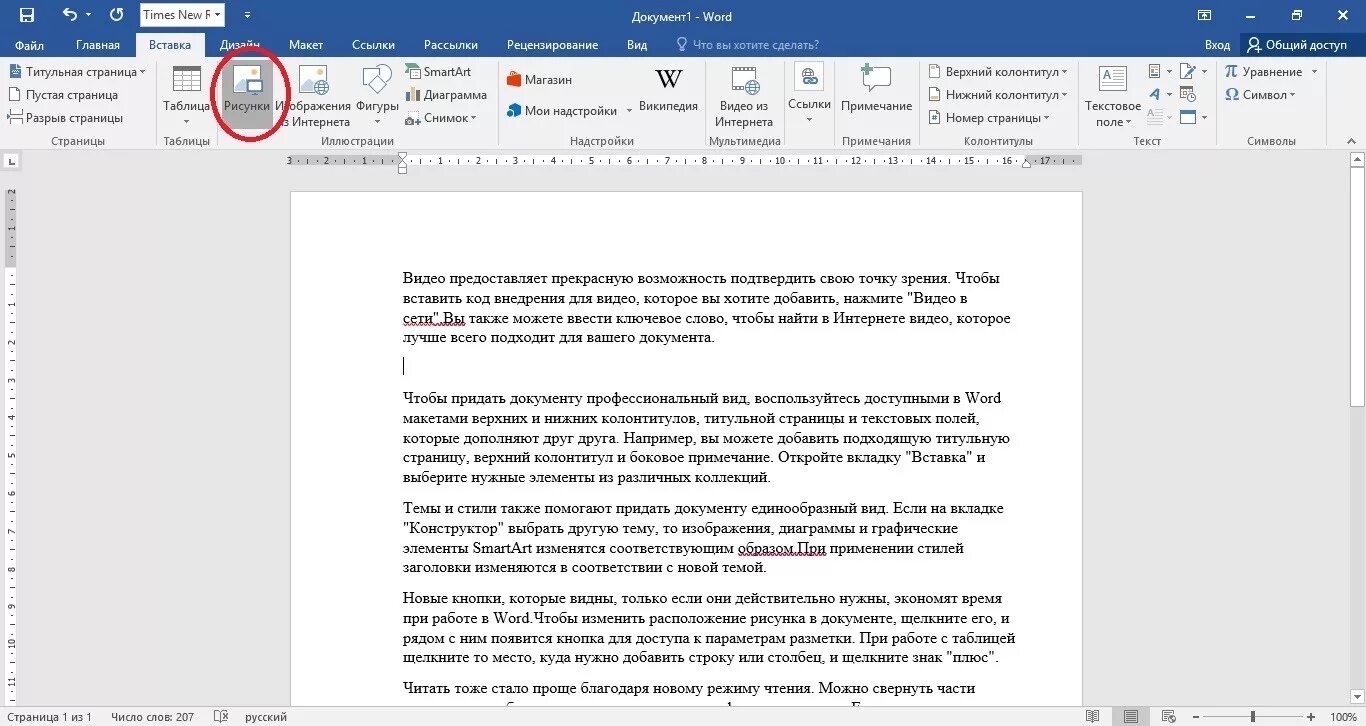Open the Символ dropdown
This screenshot has height=726, width=1366.
coord(1260,95)
